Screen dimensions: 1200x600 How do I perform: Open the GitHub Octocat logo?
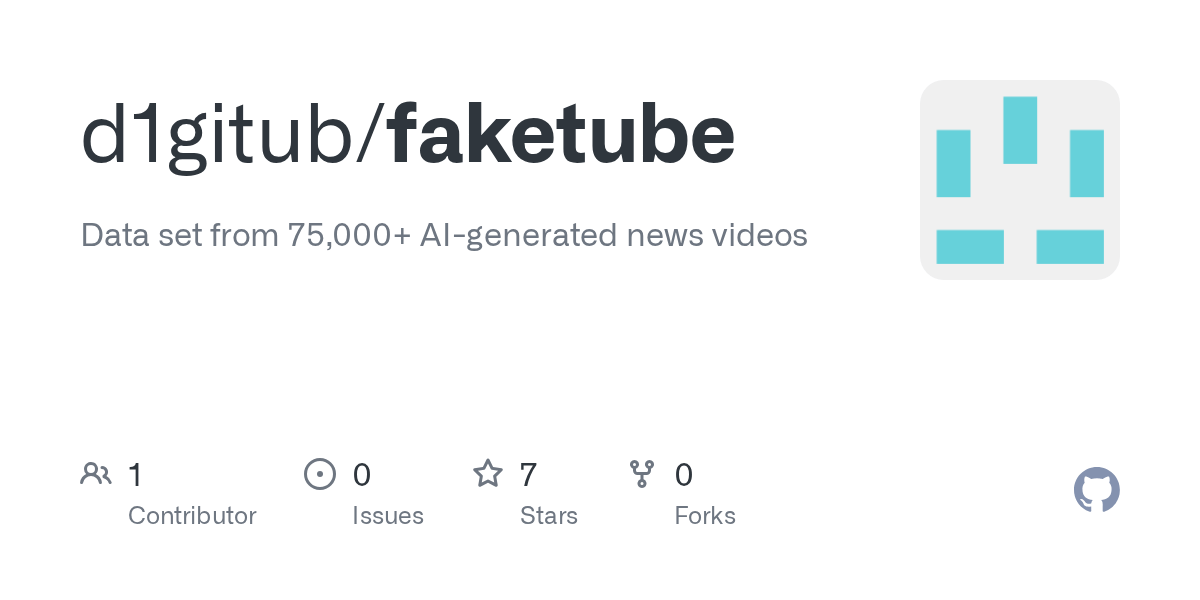click(x=1096, y=491)
